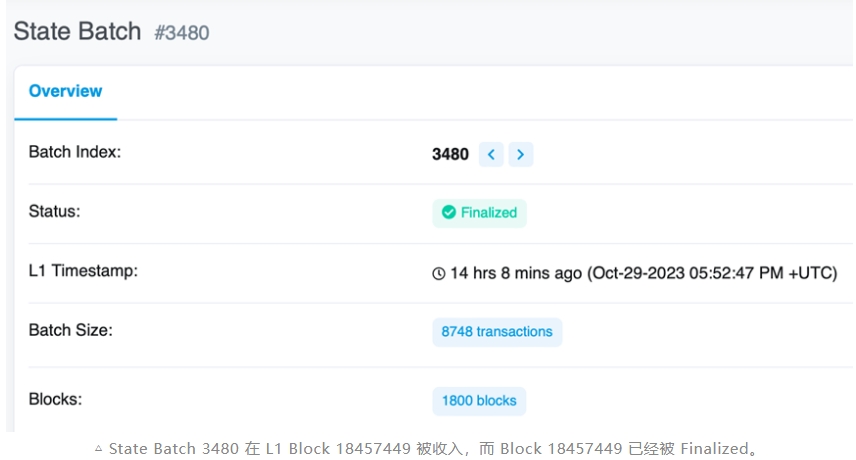Click the #3480 batch number in heading
Screen dimensions: 856x460
click(x=182, y=33)
